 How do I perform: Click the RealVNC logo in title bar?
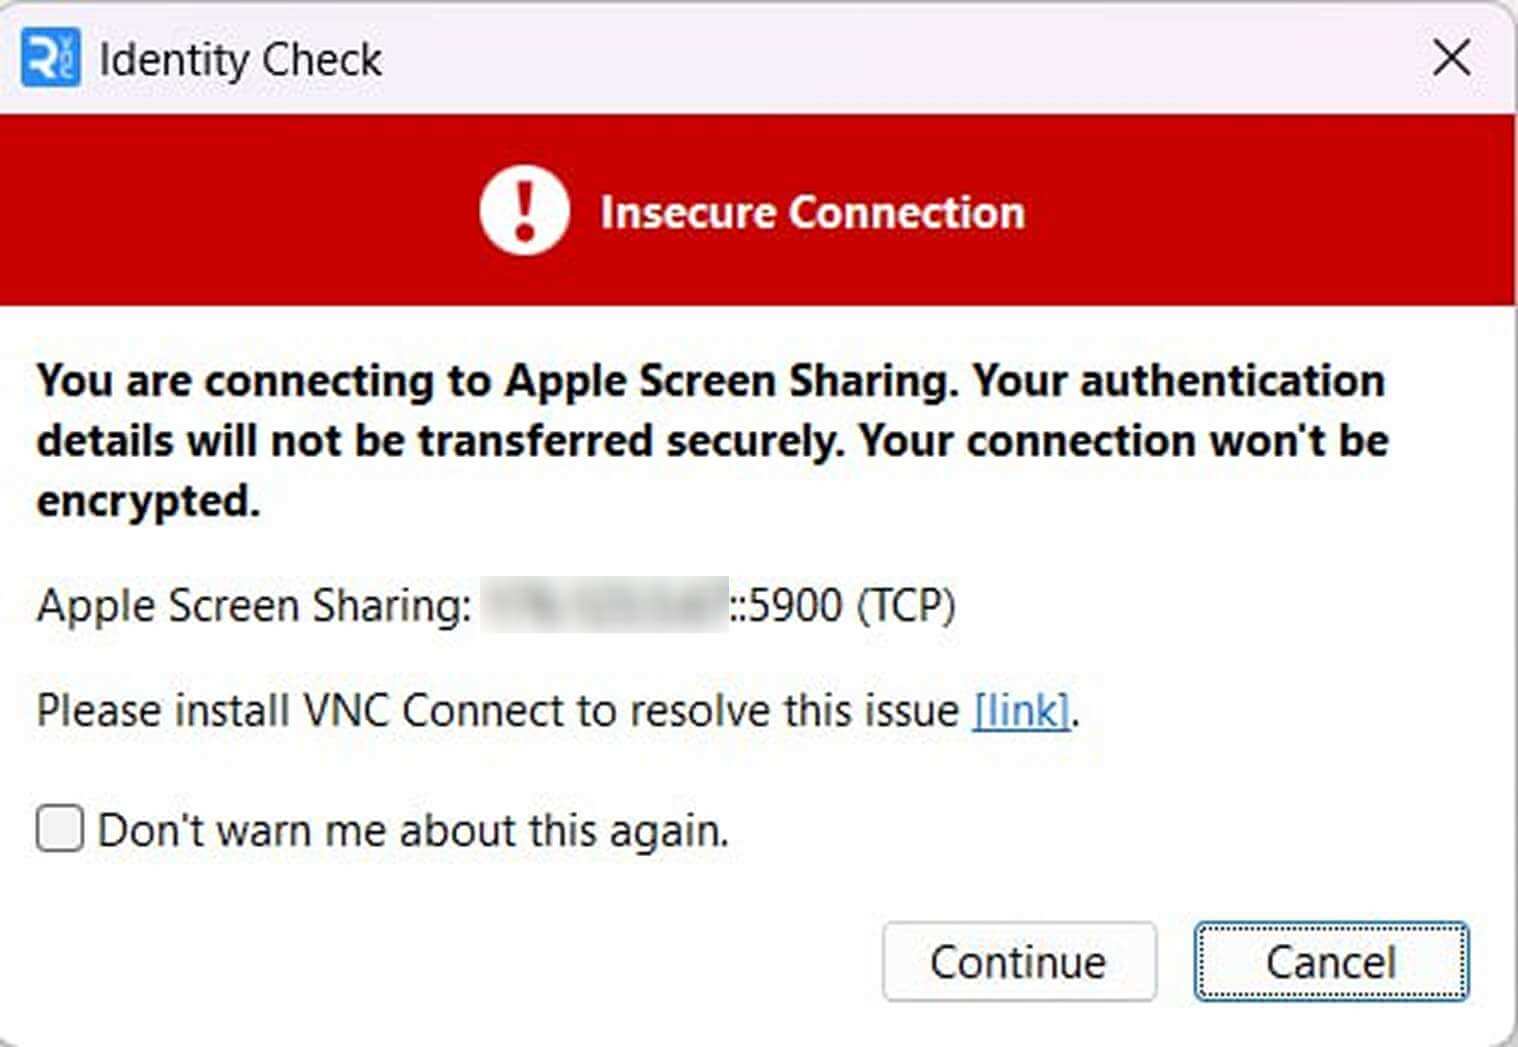click(50, 59)
